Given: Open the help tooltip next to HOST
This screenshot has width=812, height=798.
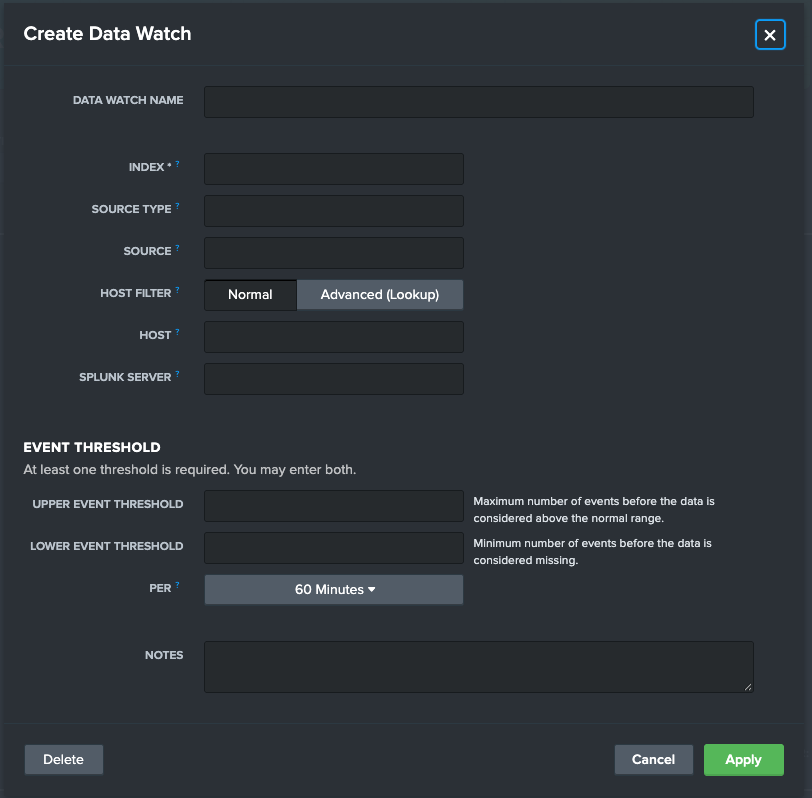Looking at the screenshot, I should pyautogui.click(x=177, y=331).
